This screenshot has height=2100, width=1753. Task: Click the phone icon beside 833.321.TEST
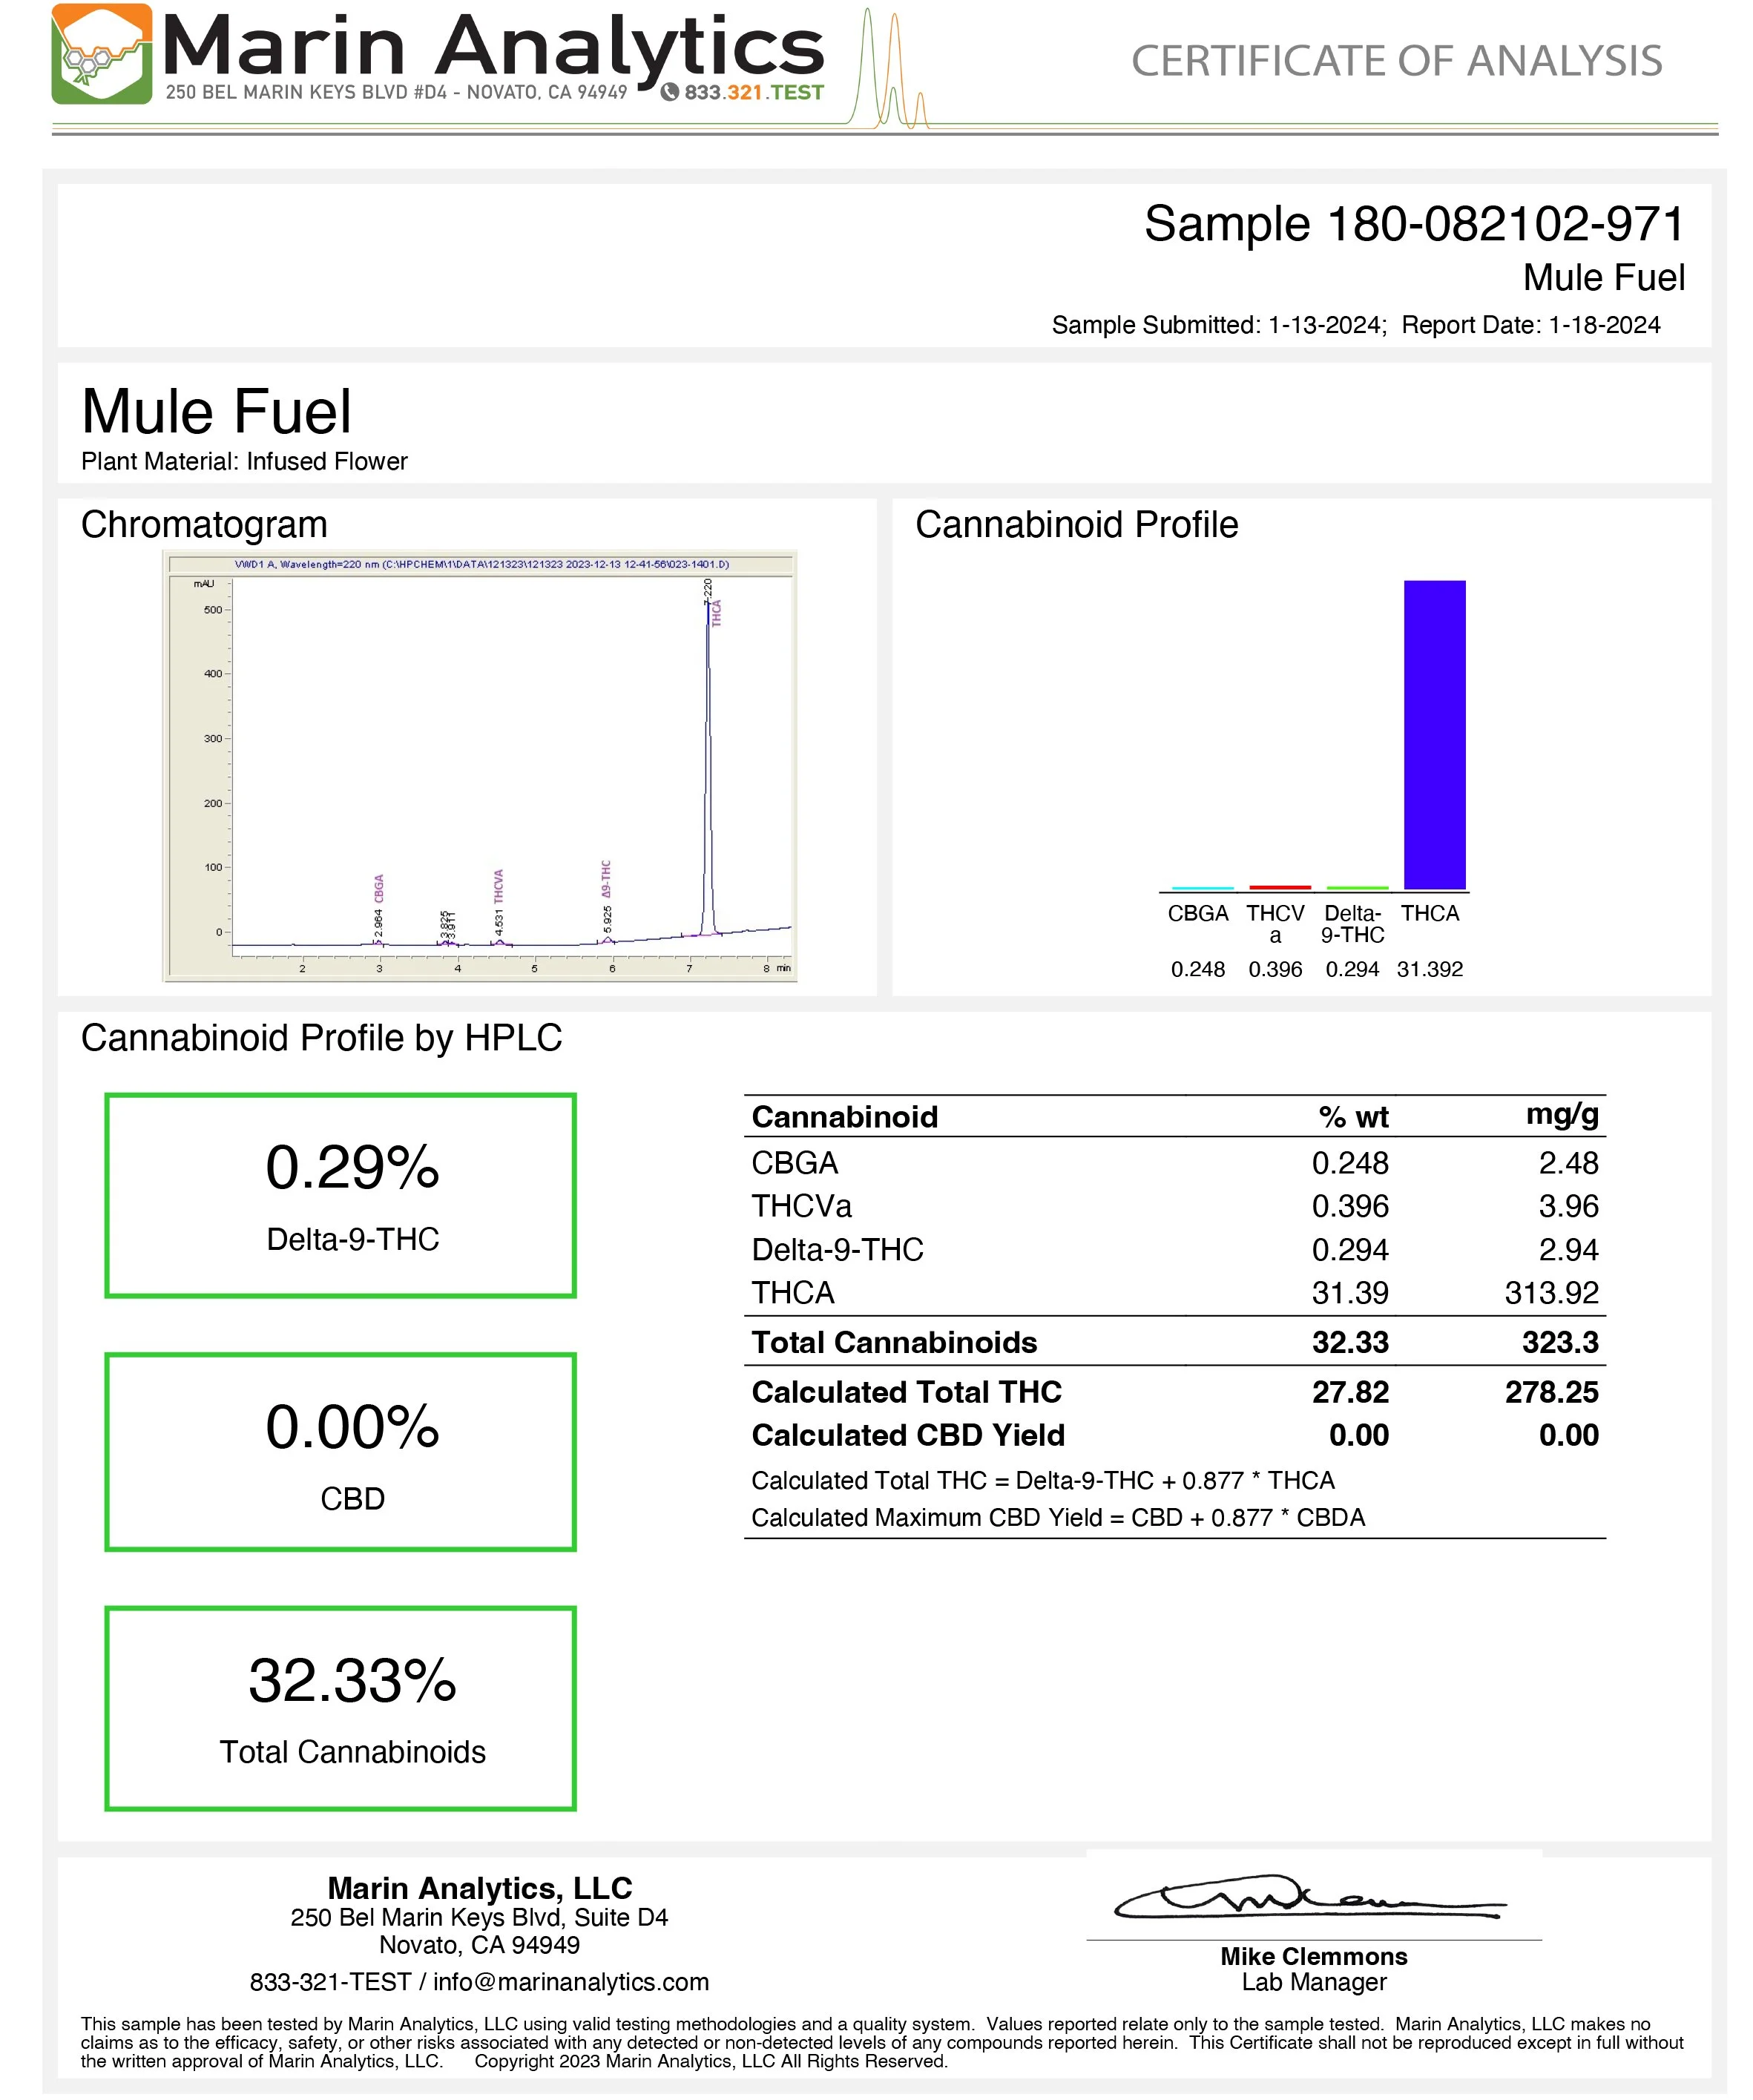point(670,92)
